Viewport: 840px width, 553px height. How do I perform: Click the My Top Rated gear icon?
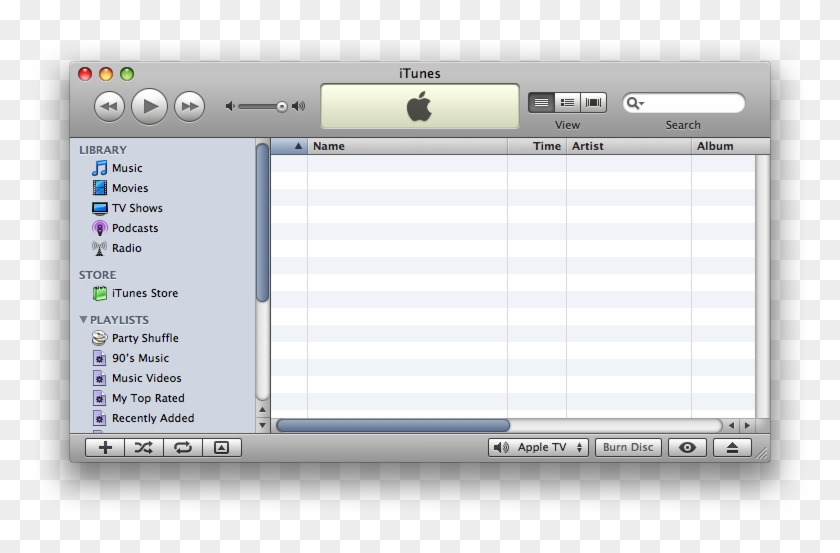click(x=99, y=398)
